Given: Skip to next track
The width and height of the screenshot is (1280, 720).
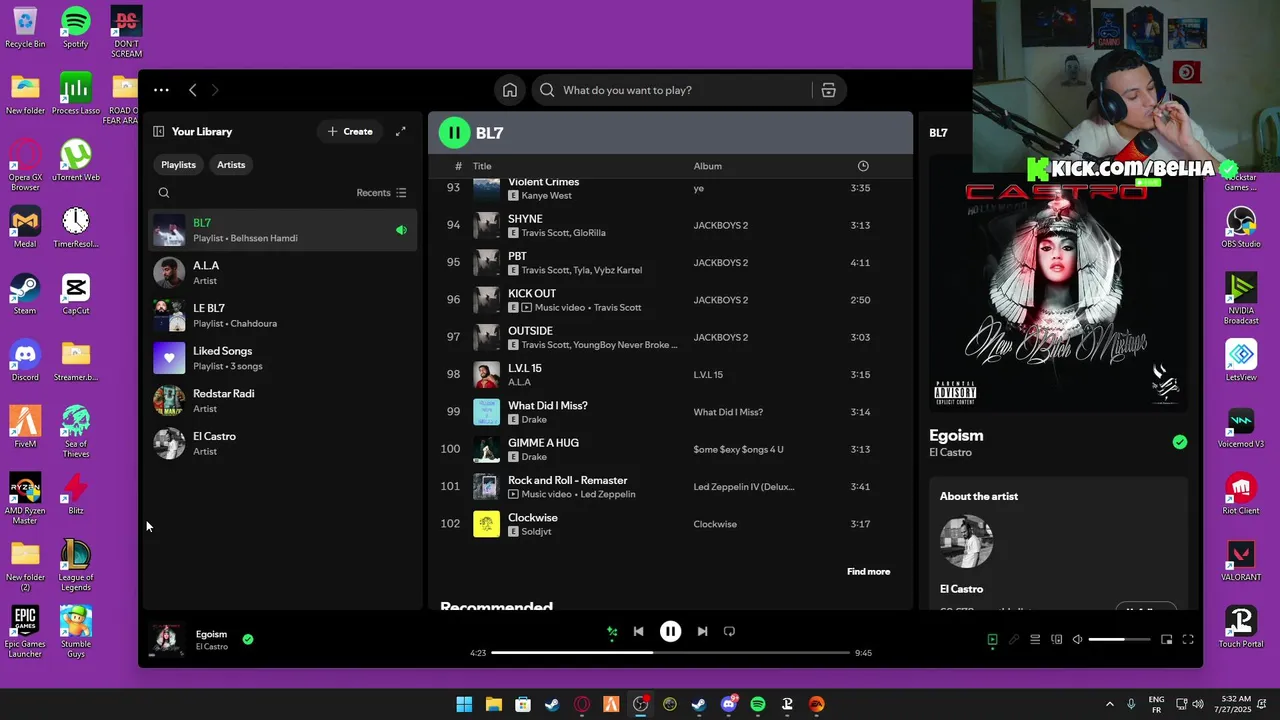Looking at the screenshot, I should (702, 632).
